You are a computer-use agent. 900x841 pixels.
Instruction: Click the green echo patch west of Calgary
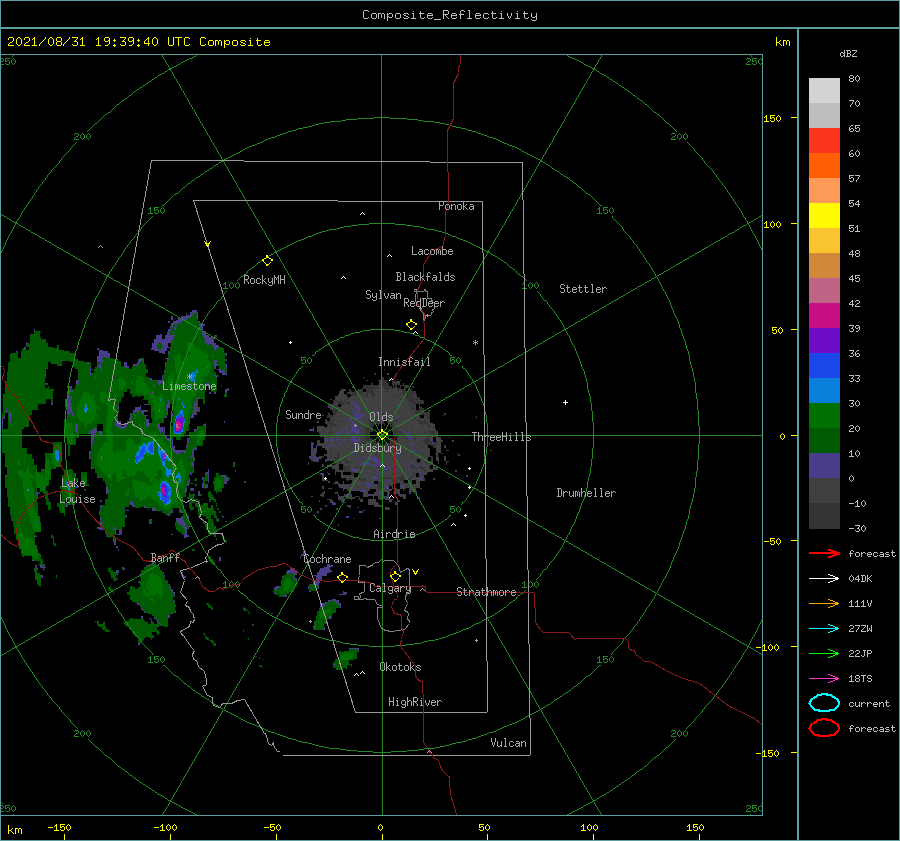tap(285, 584)
